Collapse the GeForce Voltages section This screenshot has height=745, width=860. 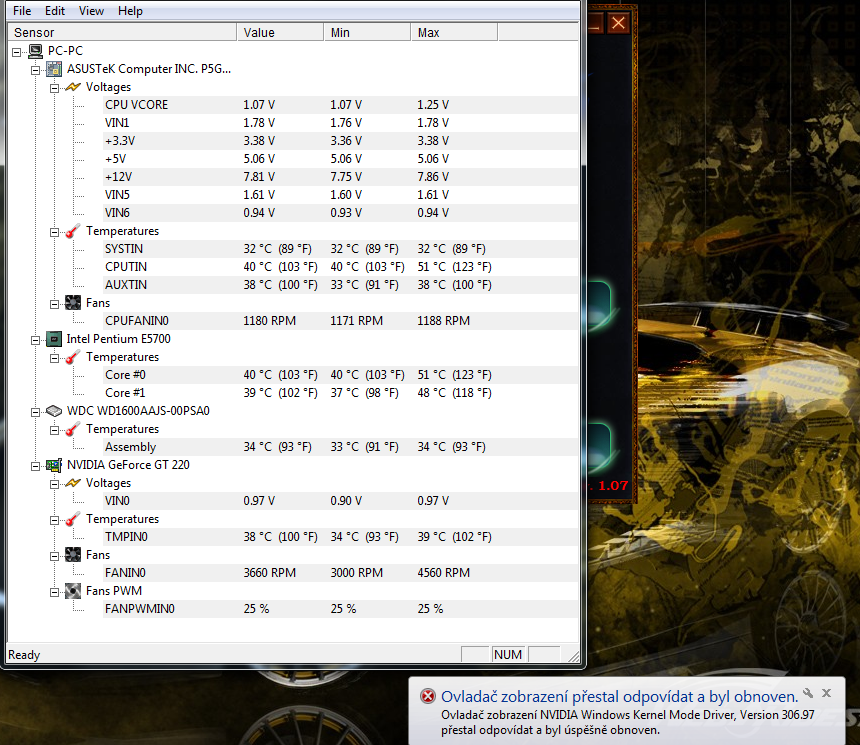click(x=54, y=484)
